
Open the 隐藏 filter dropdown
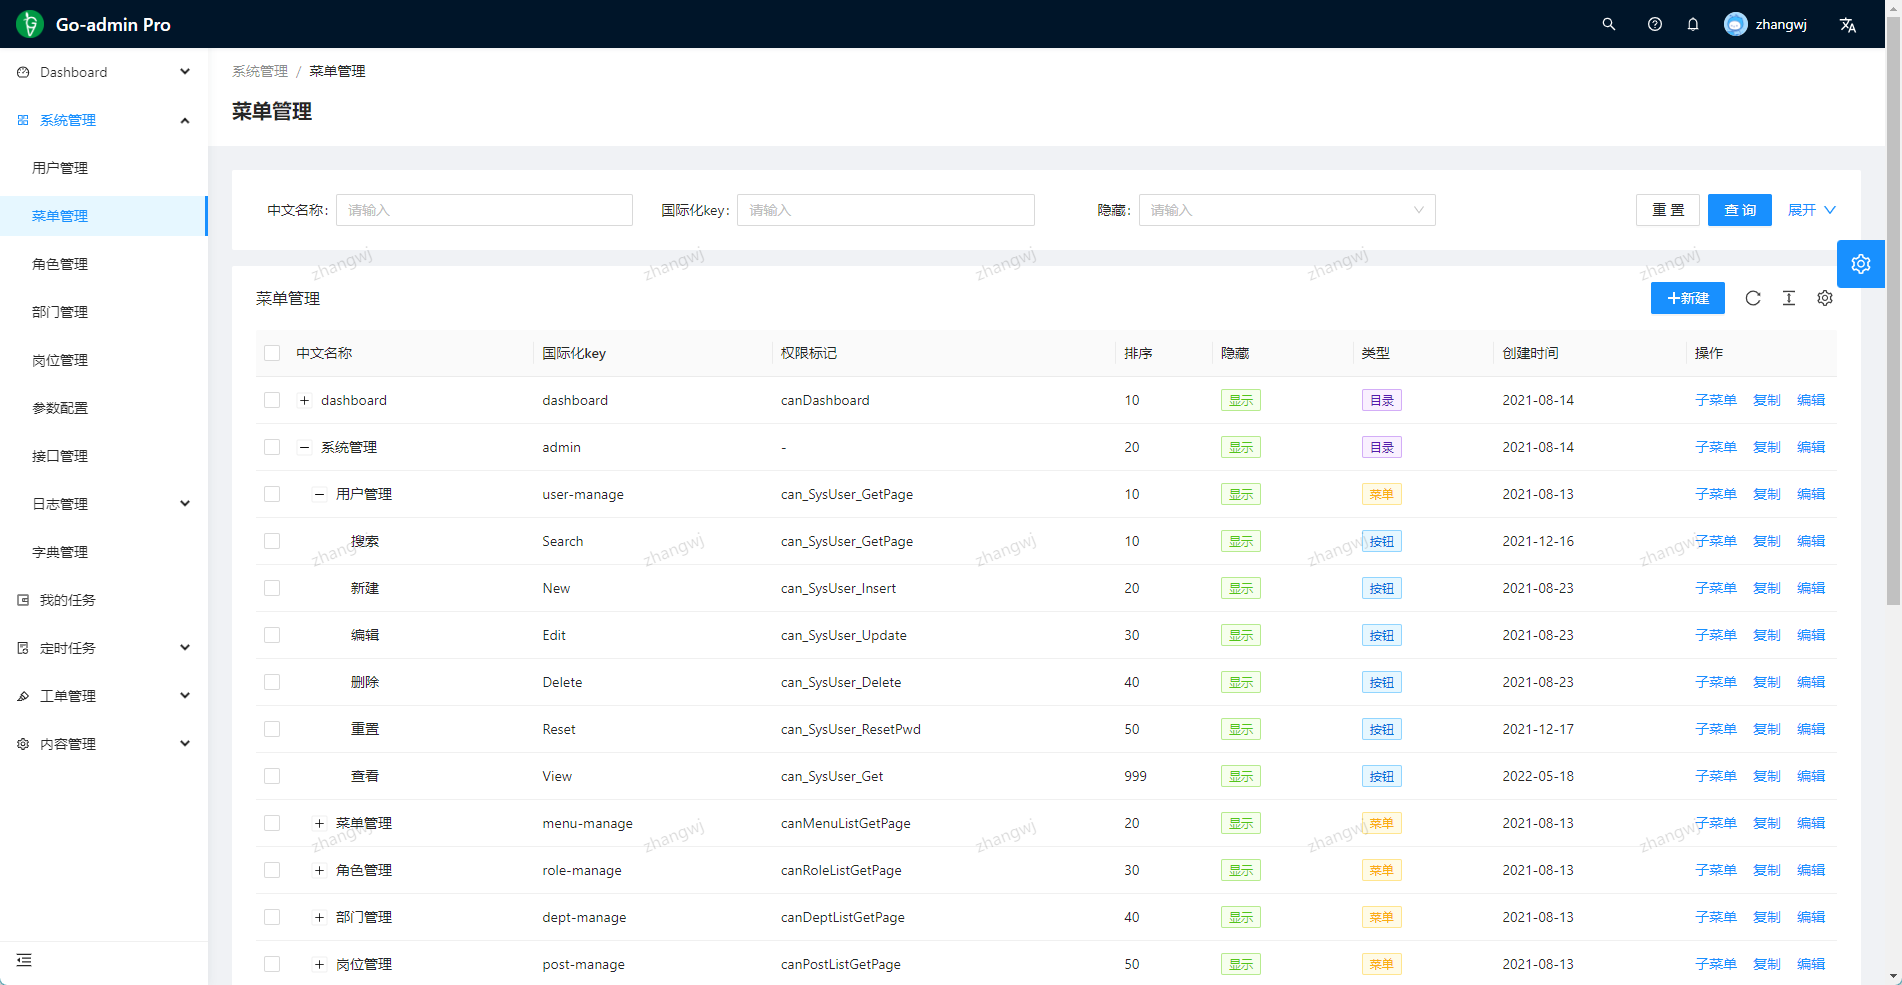click(1287, 210)
